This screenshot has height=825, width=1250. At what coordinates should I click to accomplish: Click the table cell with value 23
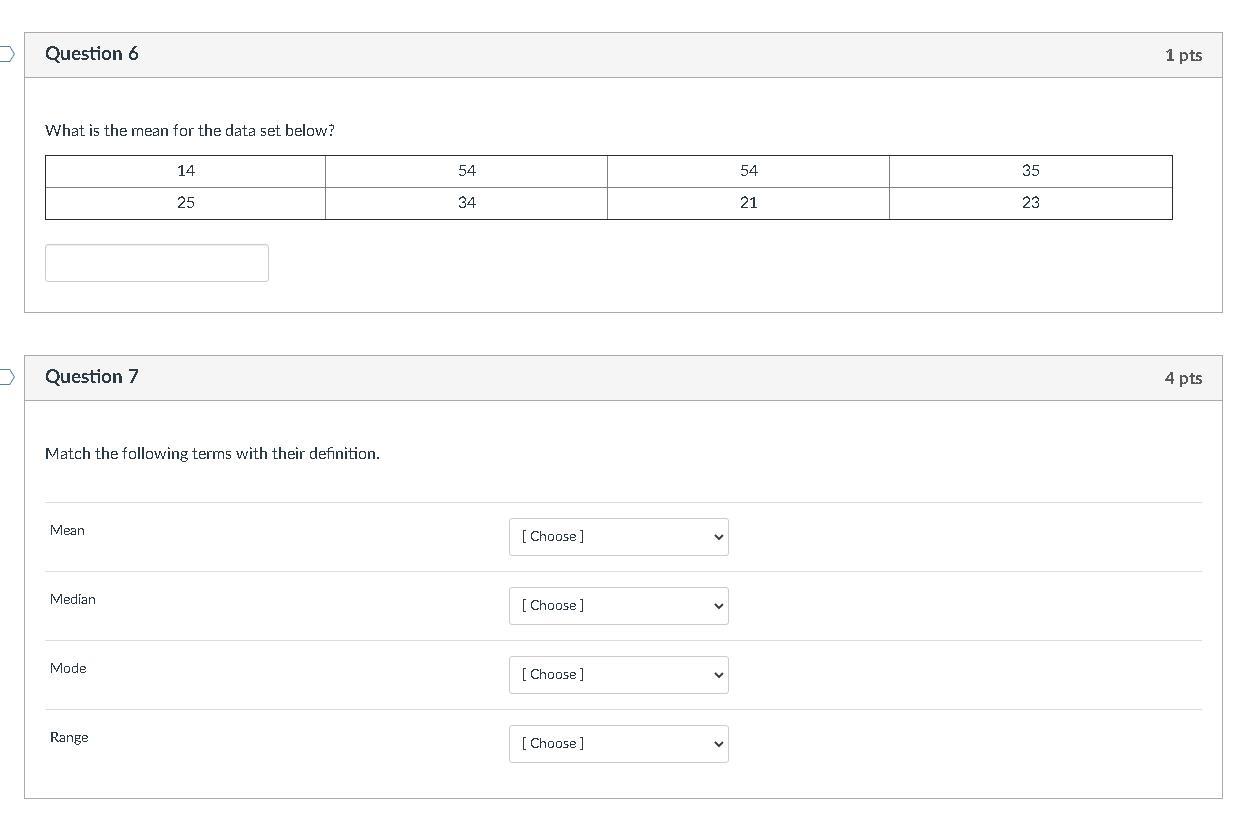pos(1030,203)
